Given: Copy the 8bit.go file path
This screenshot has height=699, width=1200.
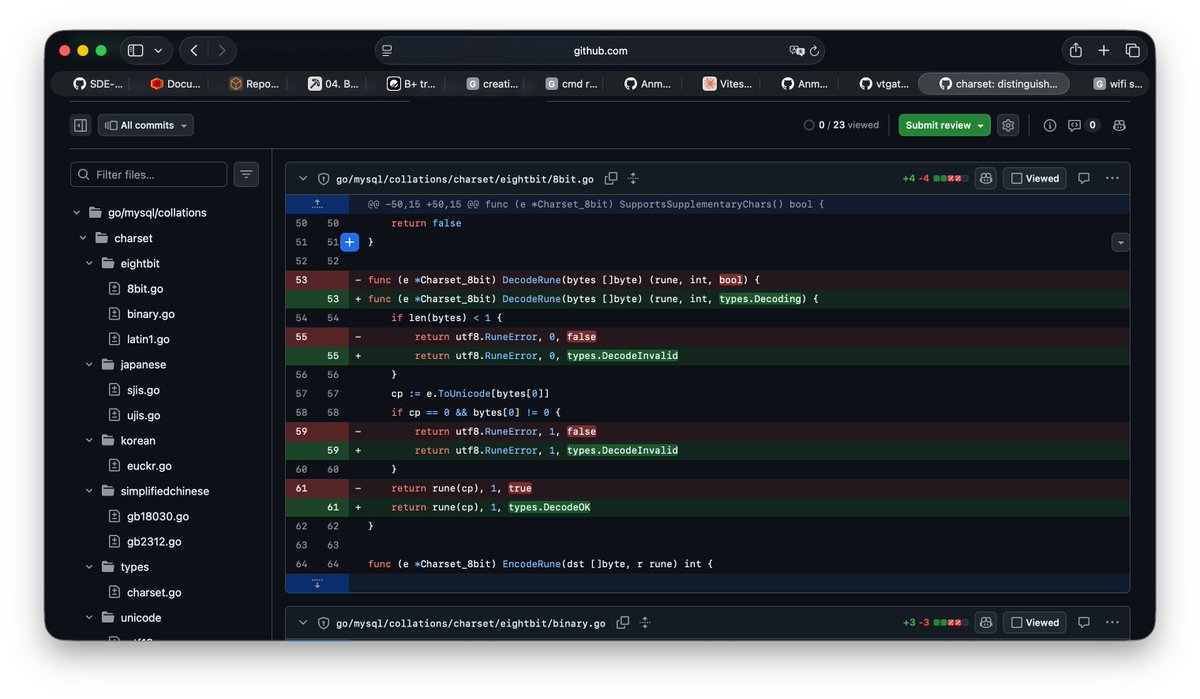Looking at the screenshot, I should 610,179.
